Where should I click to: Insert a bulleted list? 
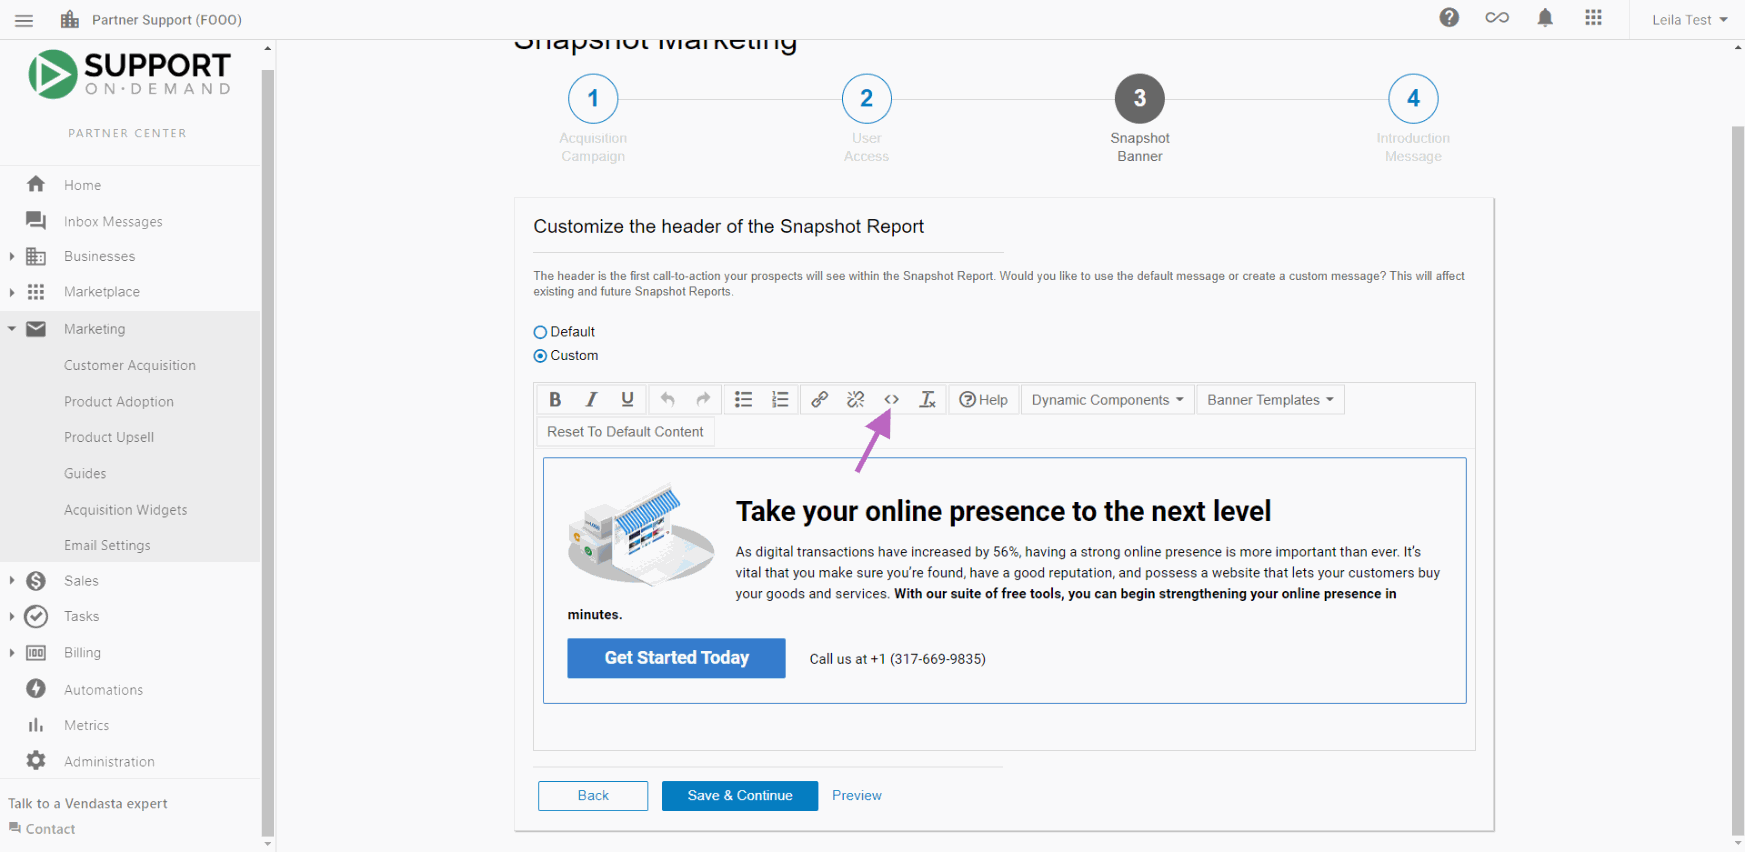click(x=743, y=399)
